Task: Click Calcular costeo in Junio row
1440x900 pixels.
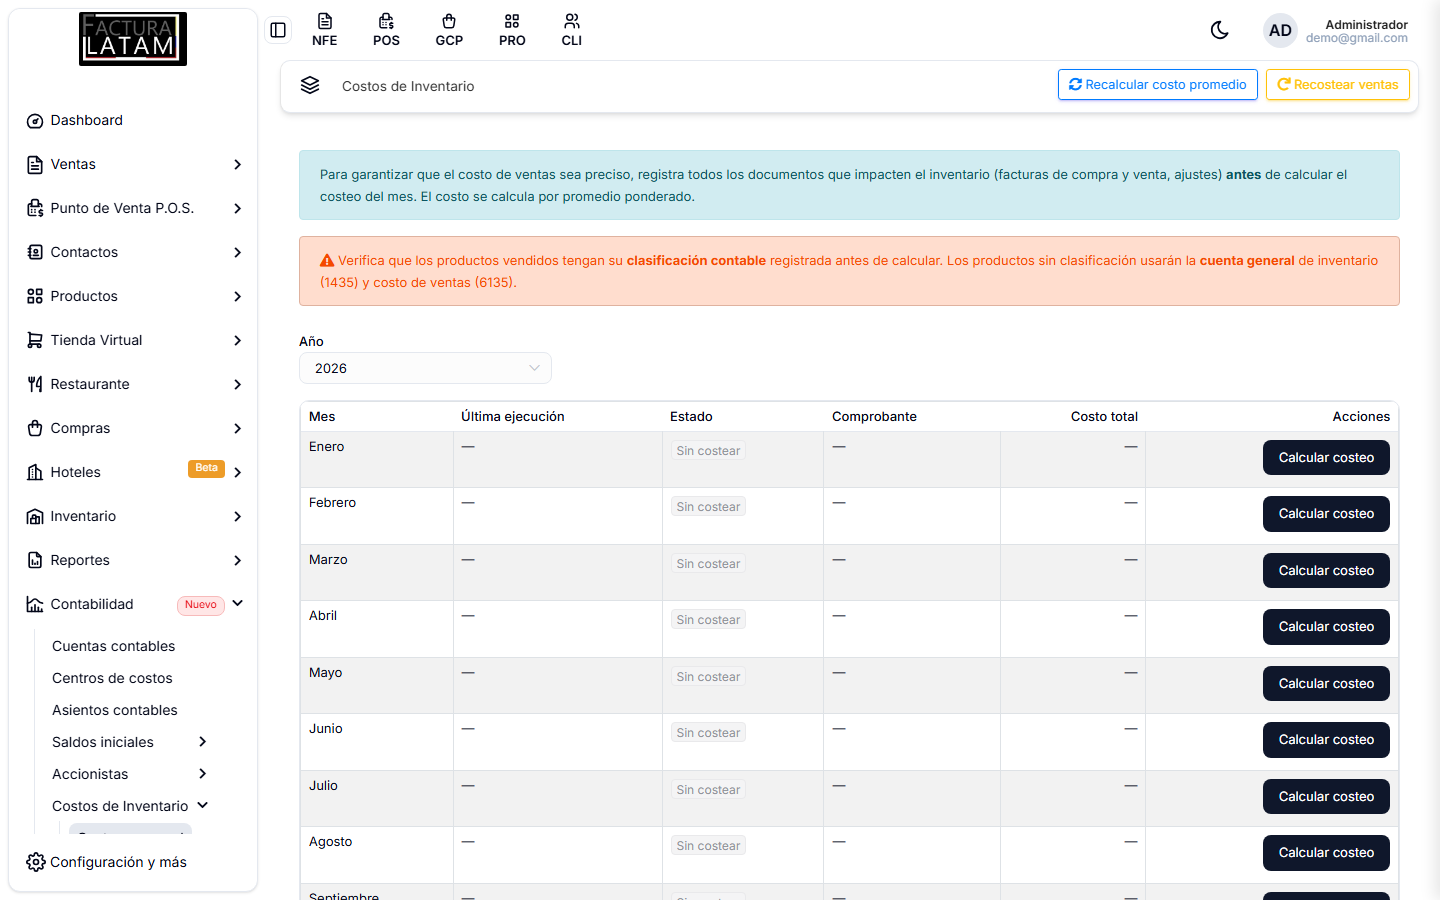Action: [x=1326, y=740]
